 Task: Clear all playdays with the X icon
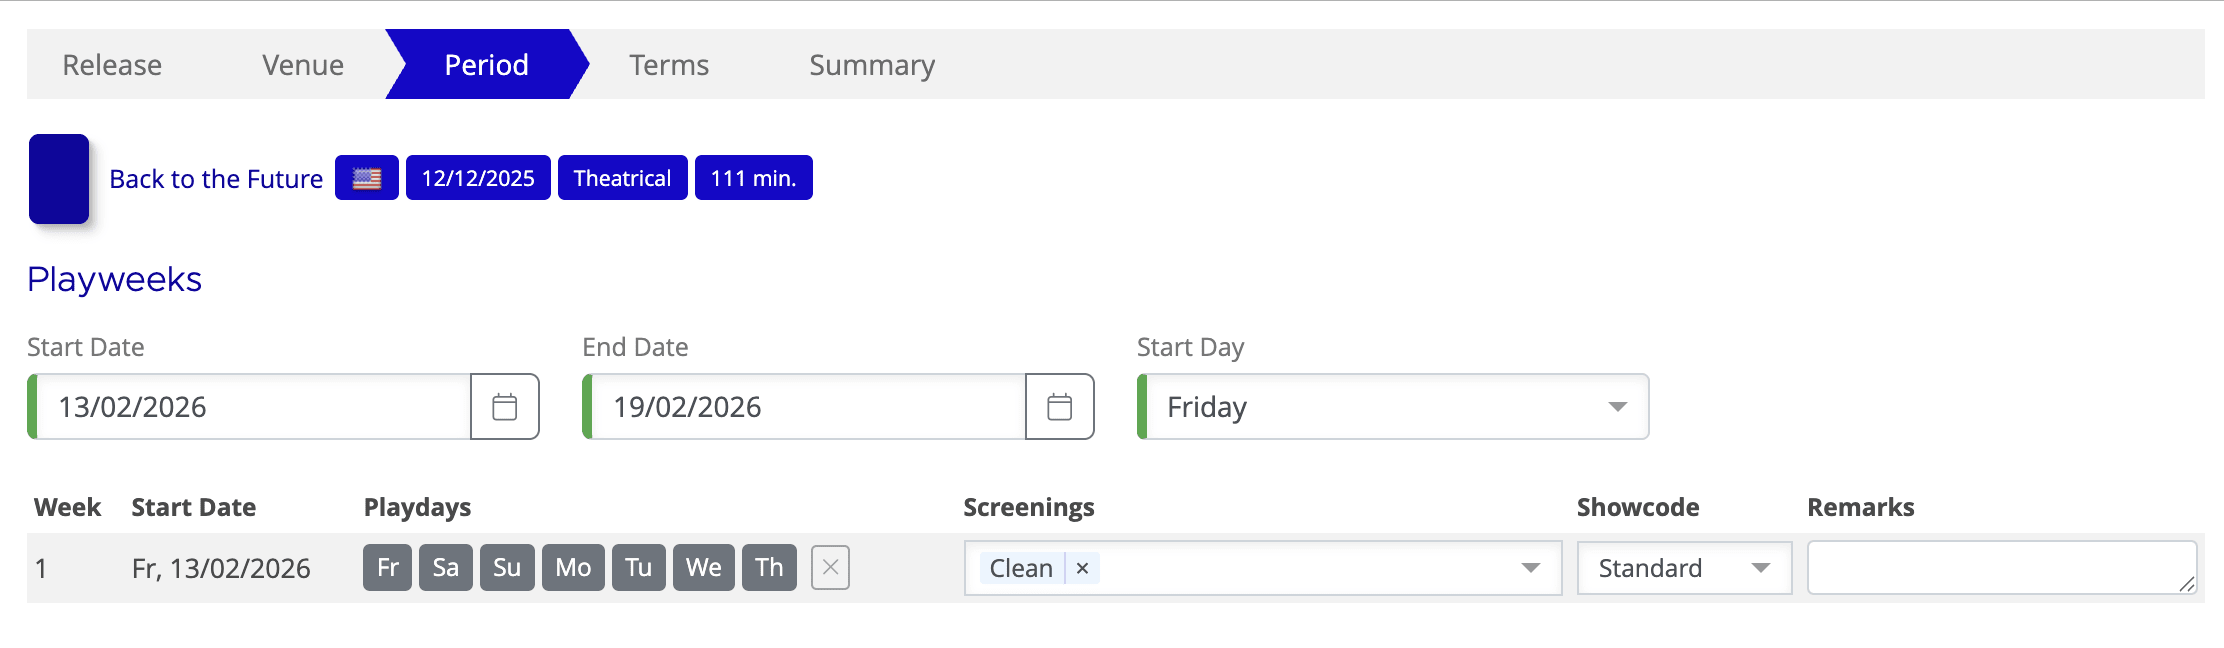829,567
